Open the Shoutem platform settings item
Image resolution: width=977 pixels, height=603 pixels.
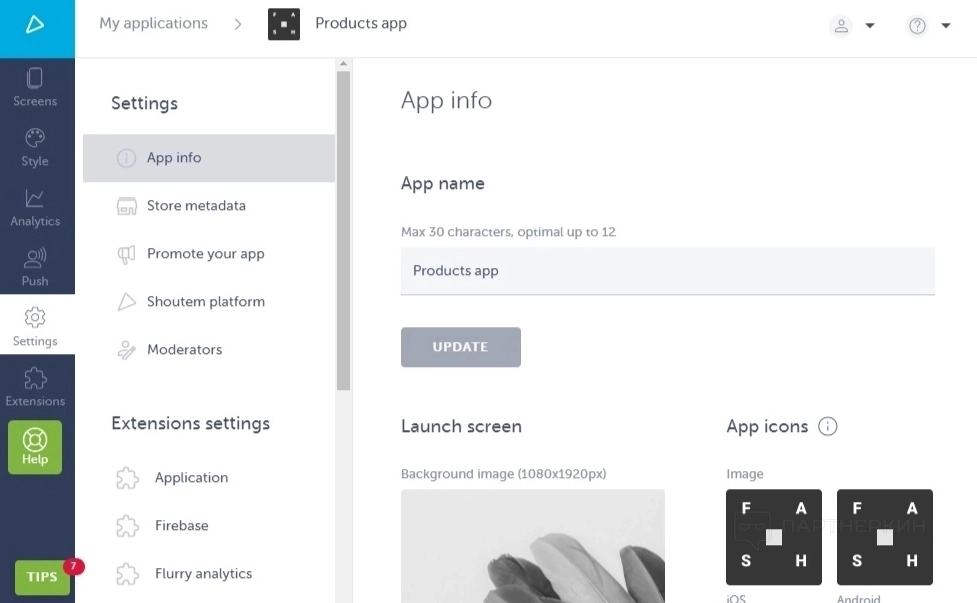tap(205, 302)
